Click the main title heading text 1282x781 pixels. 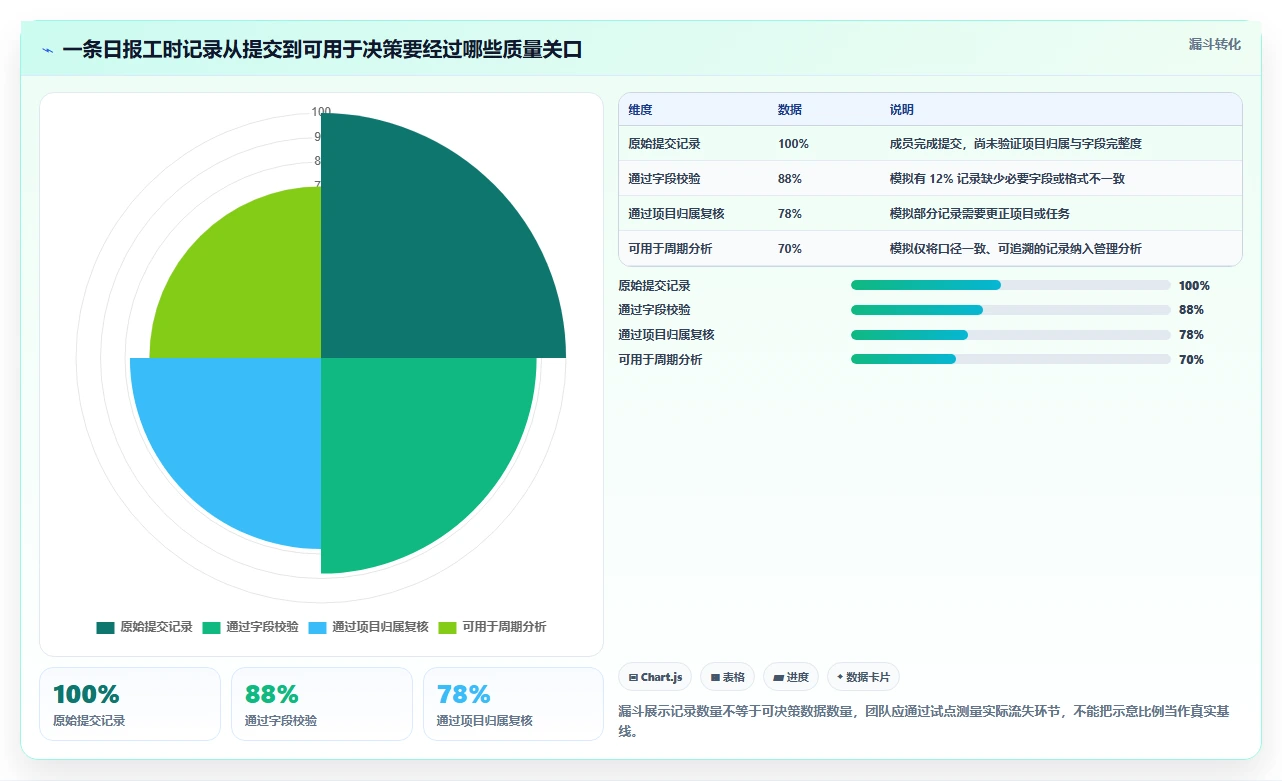click(322, 50)
